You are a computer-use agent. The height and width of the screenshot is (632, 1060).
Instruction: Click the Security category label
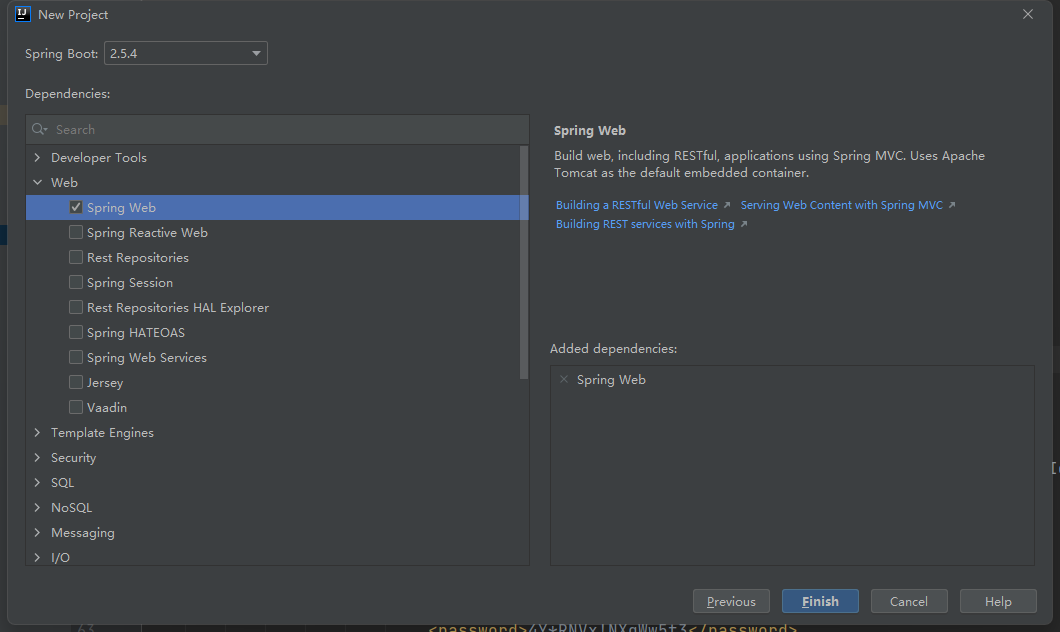74,458
